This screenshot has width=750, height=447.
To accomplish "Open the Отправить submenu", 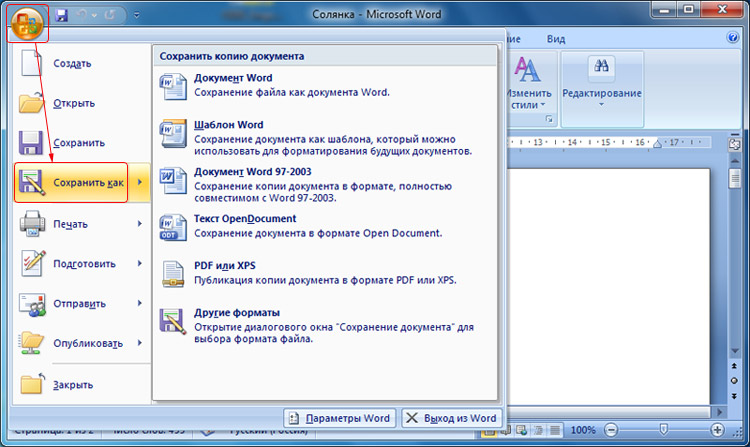I will click(82, 303).
